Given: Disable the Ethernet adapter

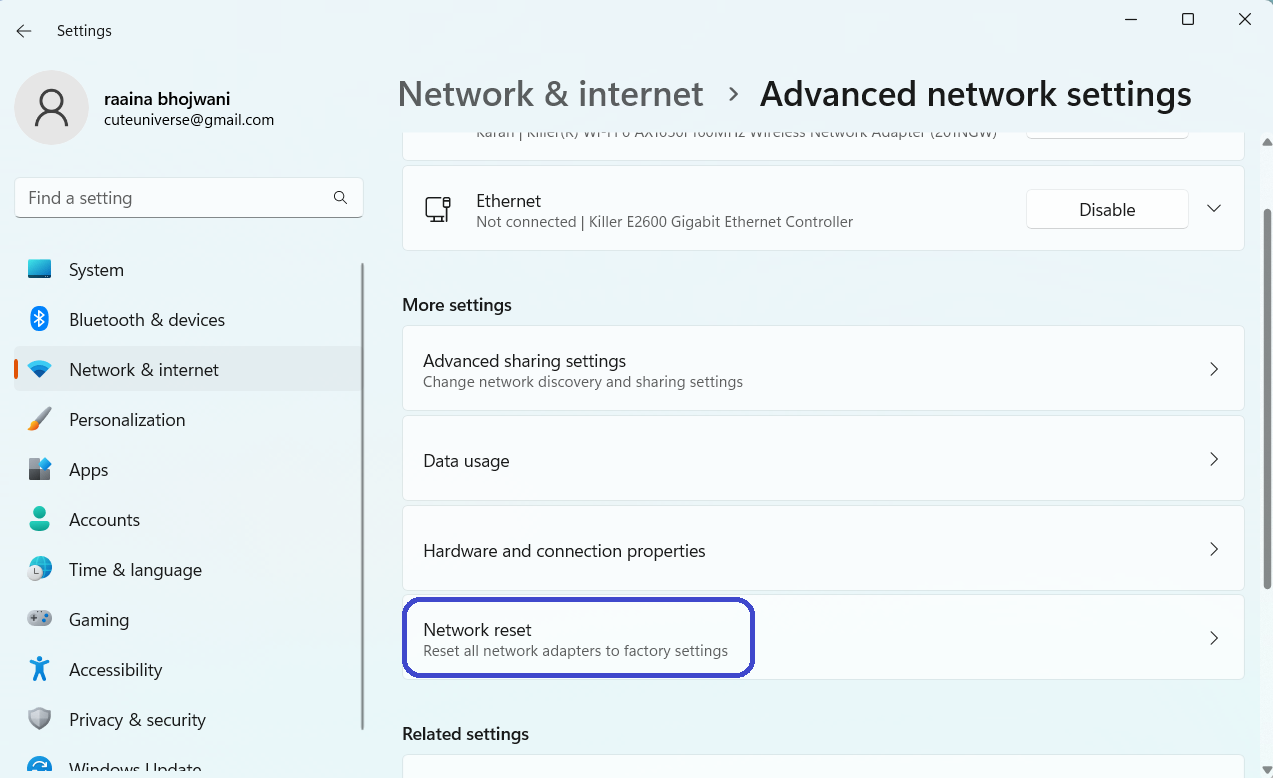Looking at the screenshot, I should (1106, 209).
